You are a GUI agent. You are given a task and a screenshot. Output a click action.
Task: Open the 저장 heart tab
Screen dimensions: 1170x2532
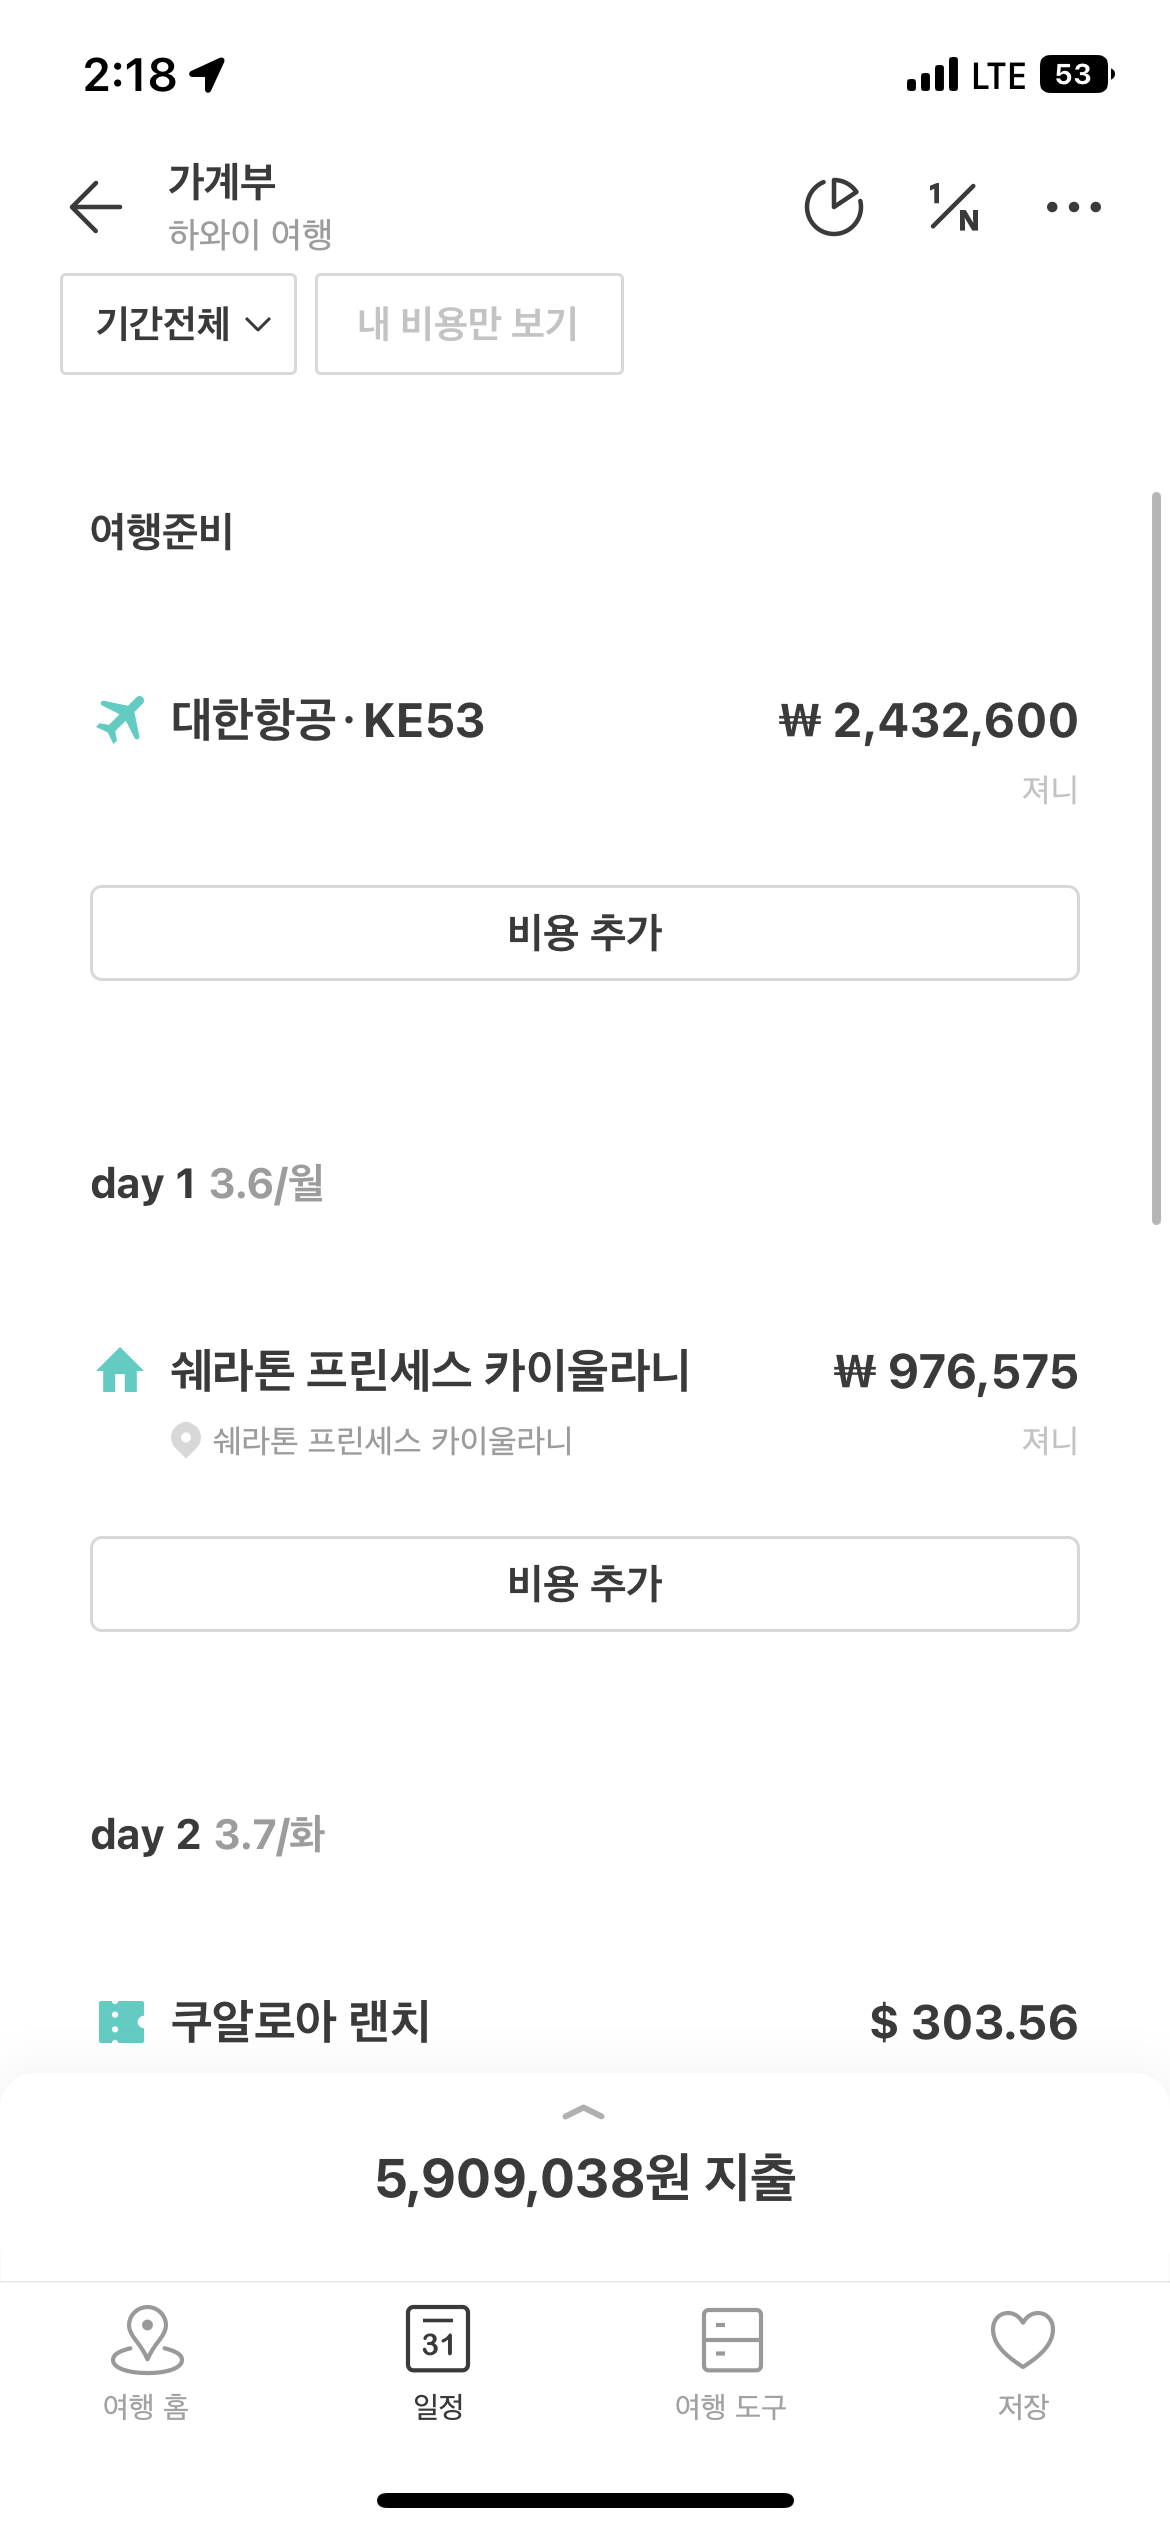[1023, 2363]
